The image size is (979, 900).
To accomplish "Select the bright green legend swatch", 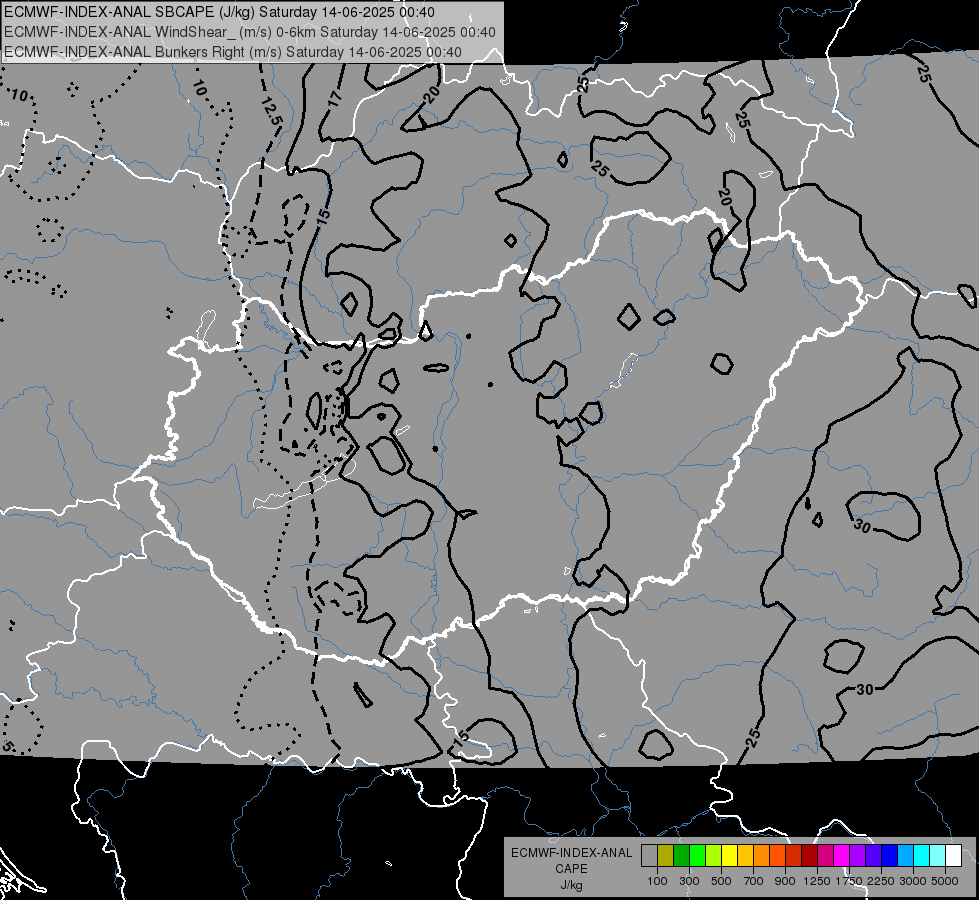I will click(697, 855).
